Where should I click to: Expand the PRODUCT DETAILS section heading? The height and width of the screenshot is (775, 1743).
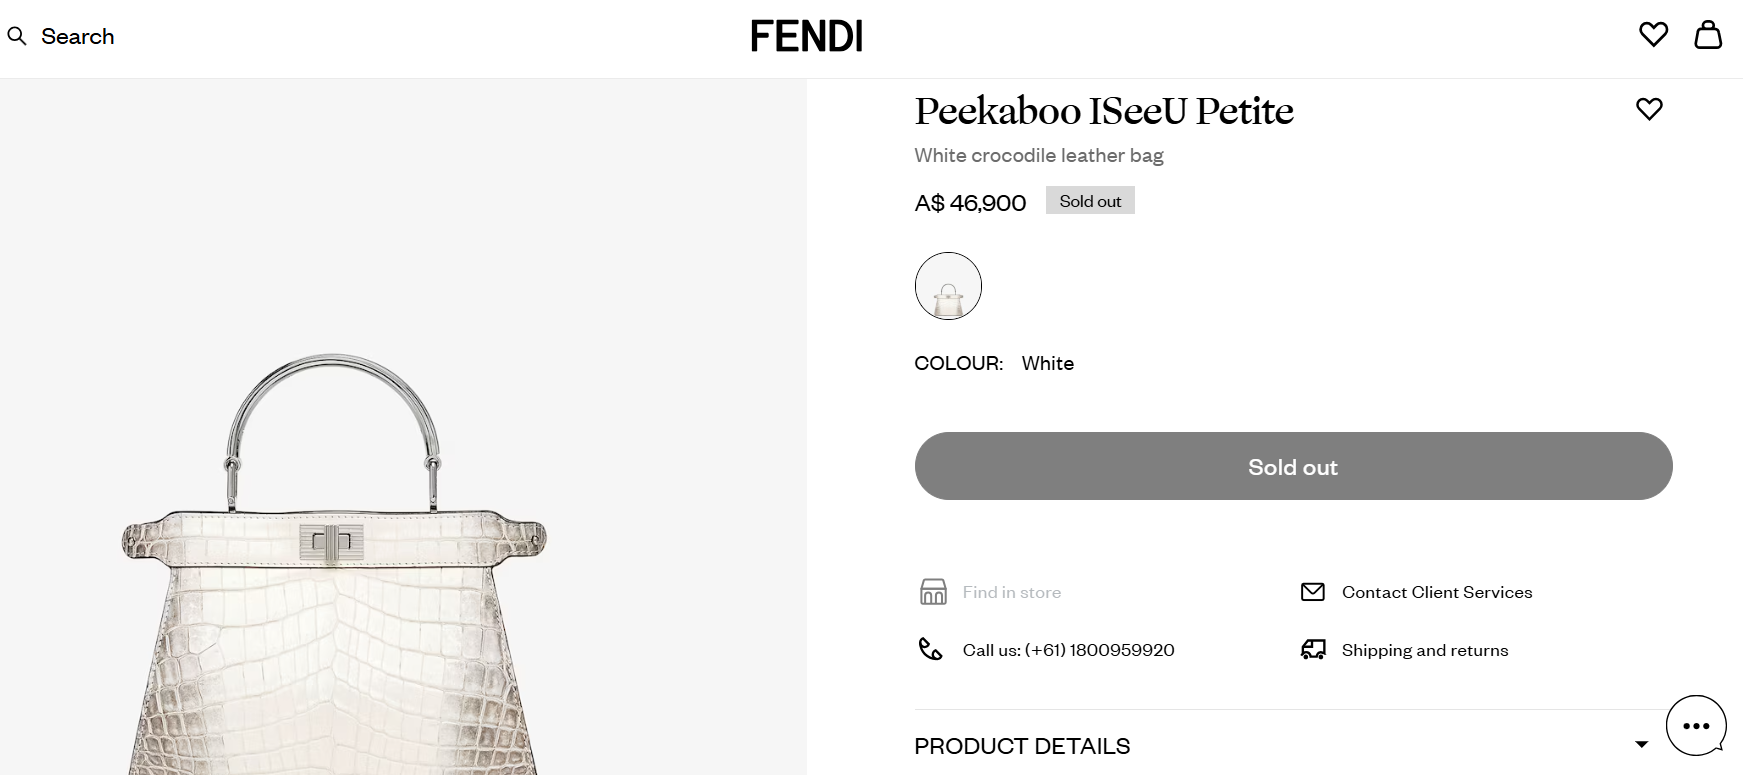point(1022,746)
